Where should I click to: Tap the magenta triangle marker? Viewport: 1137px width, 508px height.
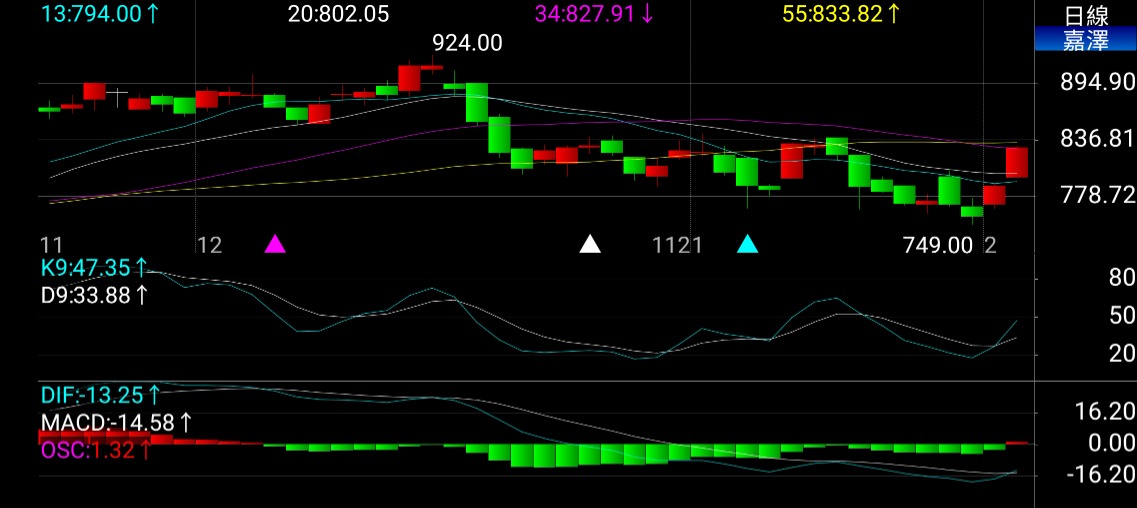coord(275,243)
